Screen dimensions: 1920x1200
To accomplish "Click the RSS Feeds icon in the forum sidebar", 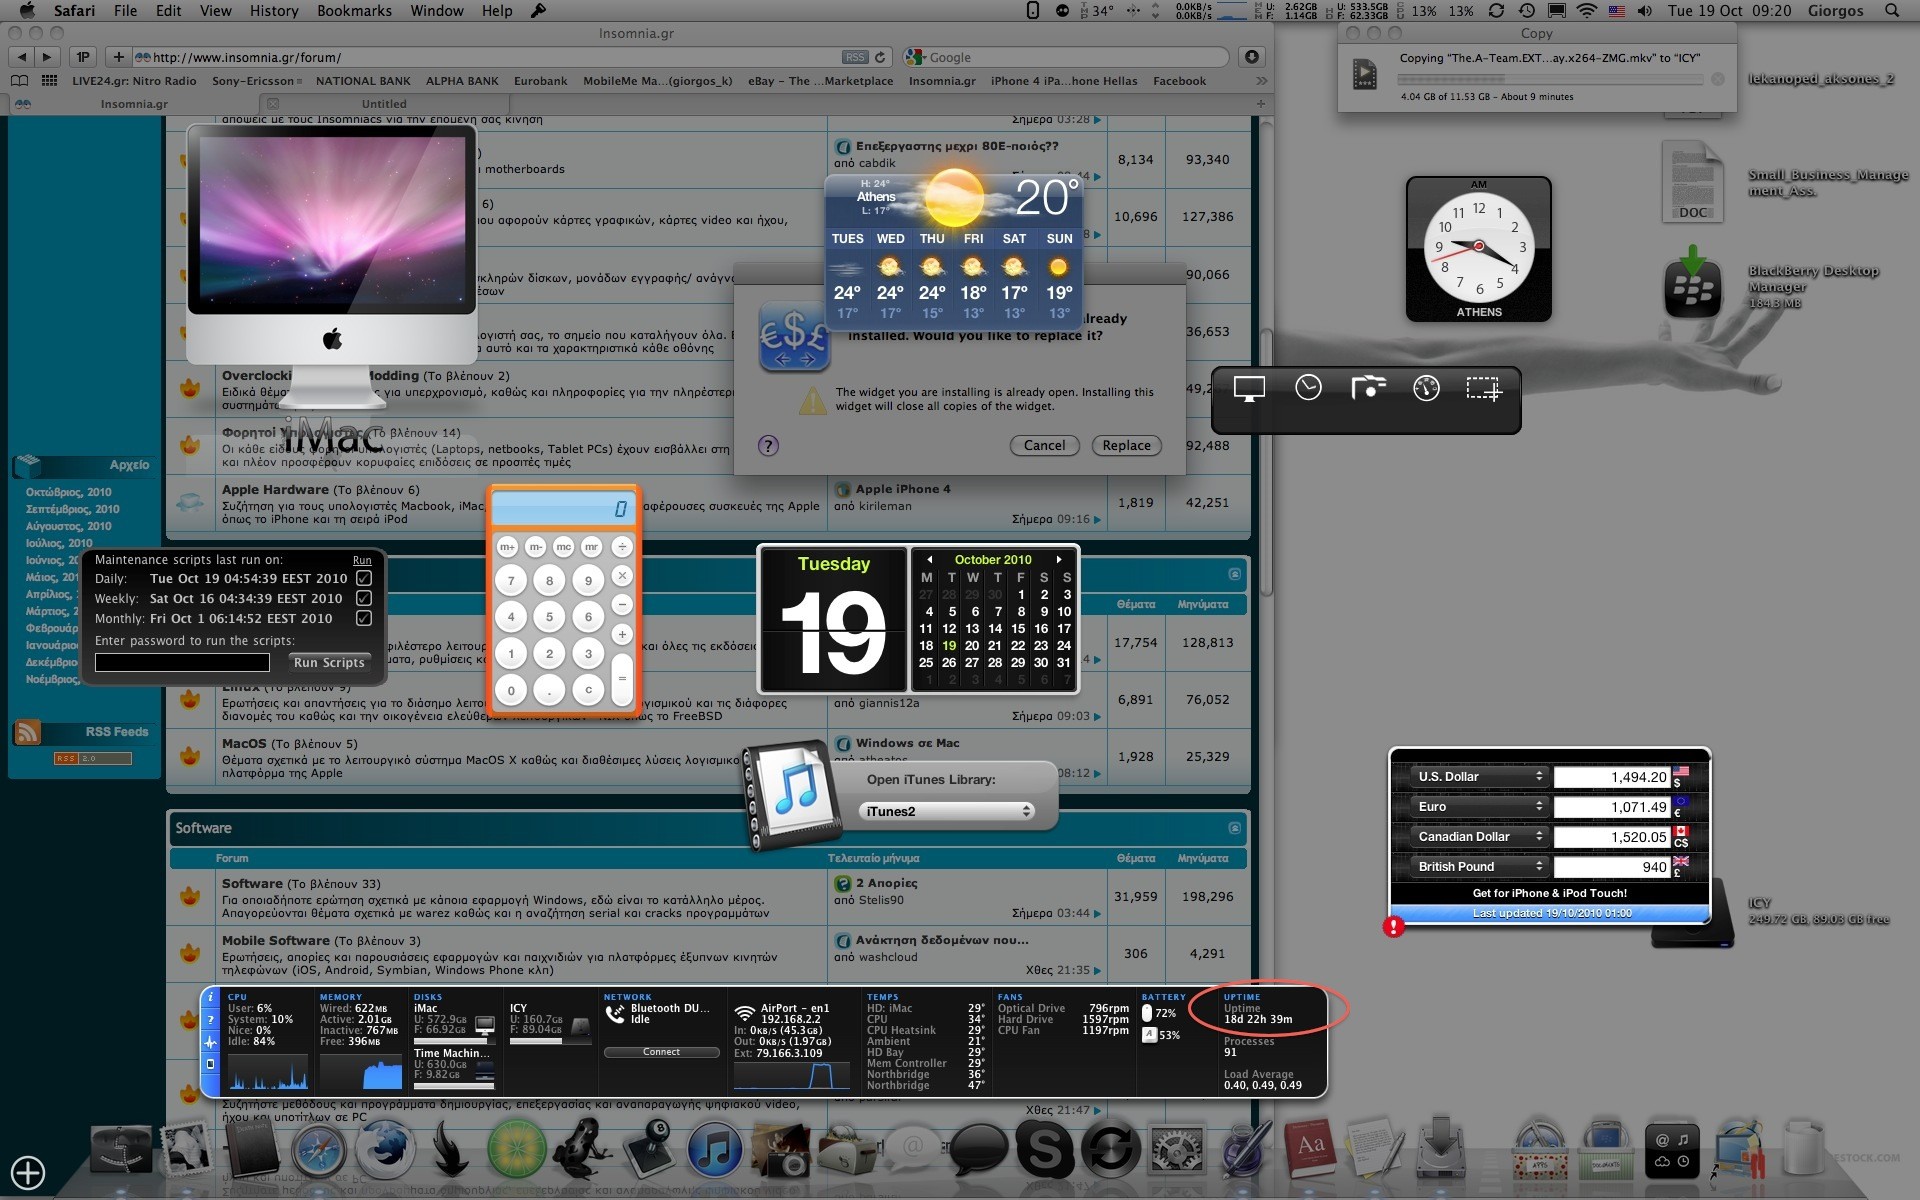I will pos(27,733).
